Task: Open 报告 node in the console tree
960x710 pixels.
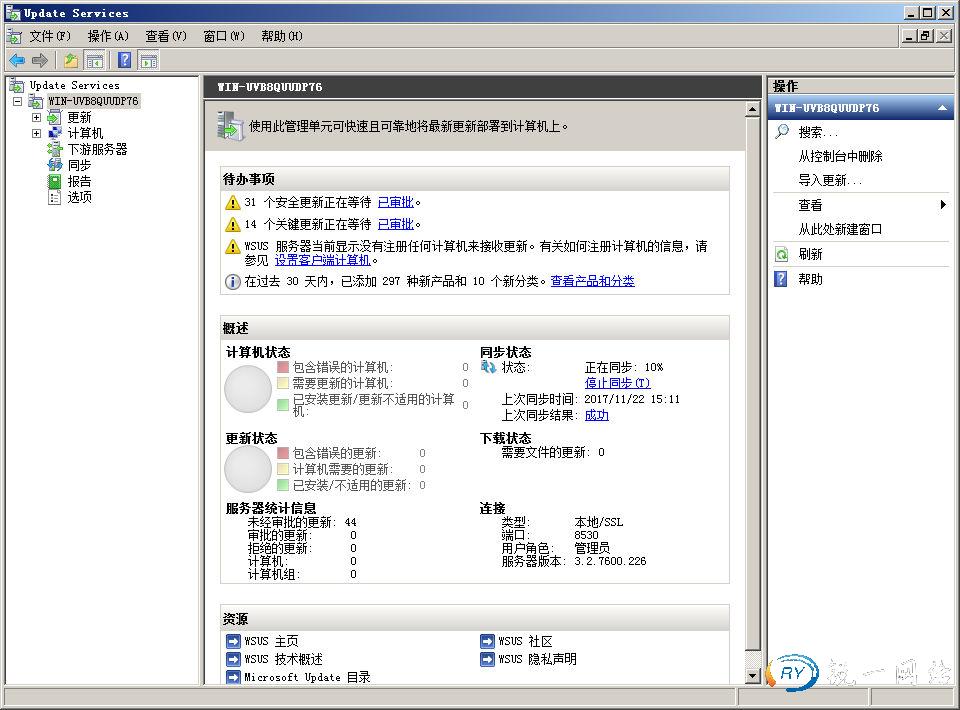Action: click(79, 181)
